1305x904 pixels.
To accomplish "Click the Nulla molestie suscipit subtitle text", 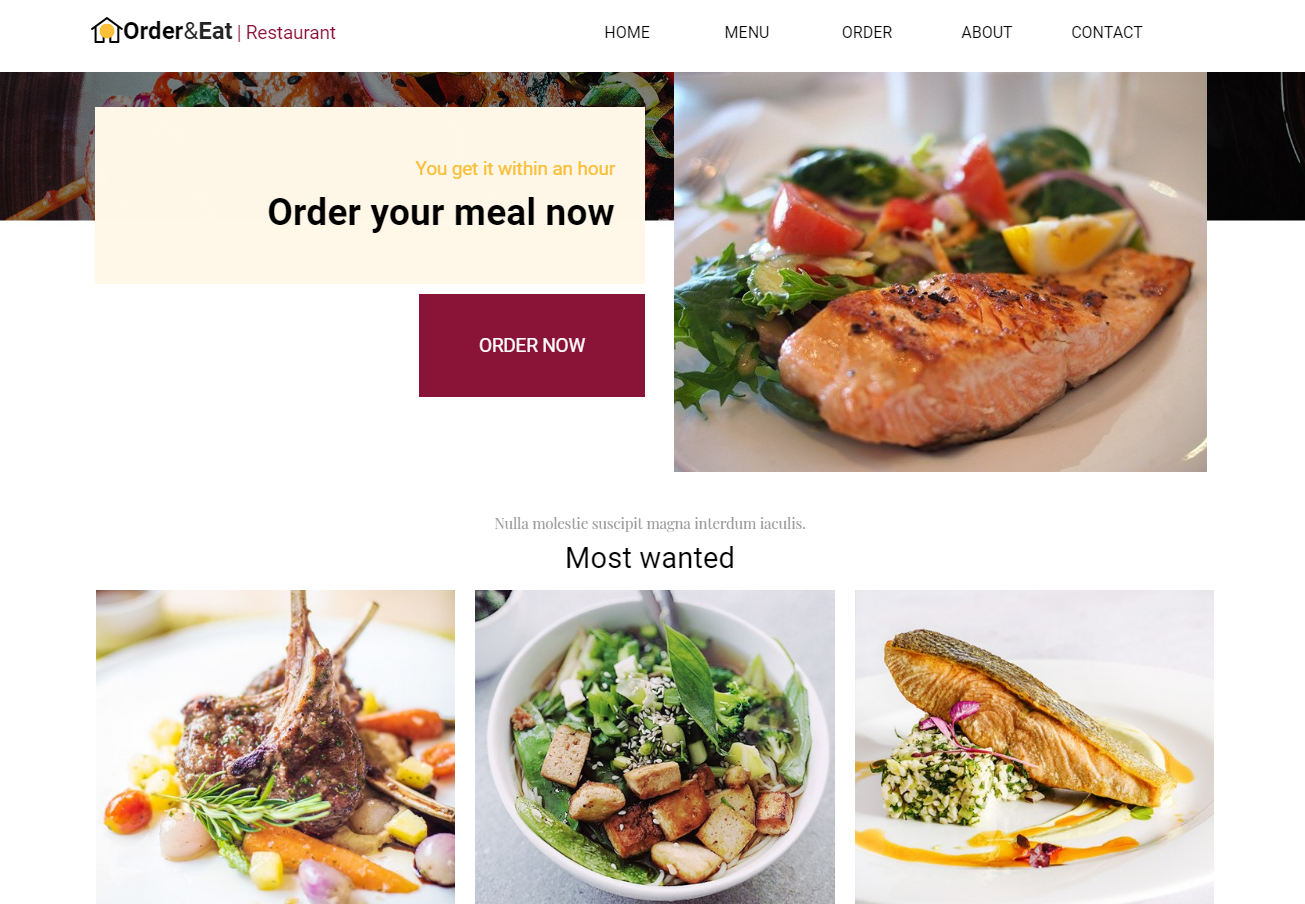I will (x=650, y=523).
